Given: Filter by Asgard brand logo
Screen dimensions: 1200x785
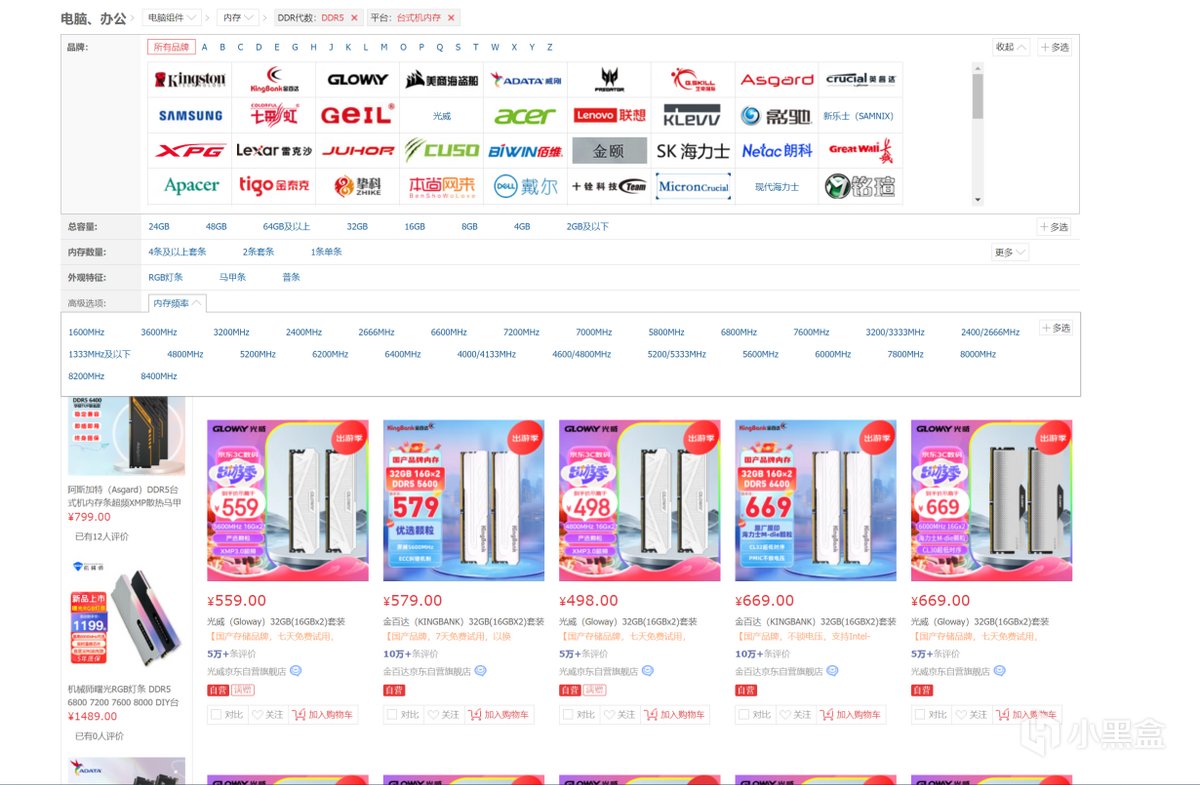Looking at the screenshot, I should [x=777, y=80].
